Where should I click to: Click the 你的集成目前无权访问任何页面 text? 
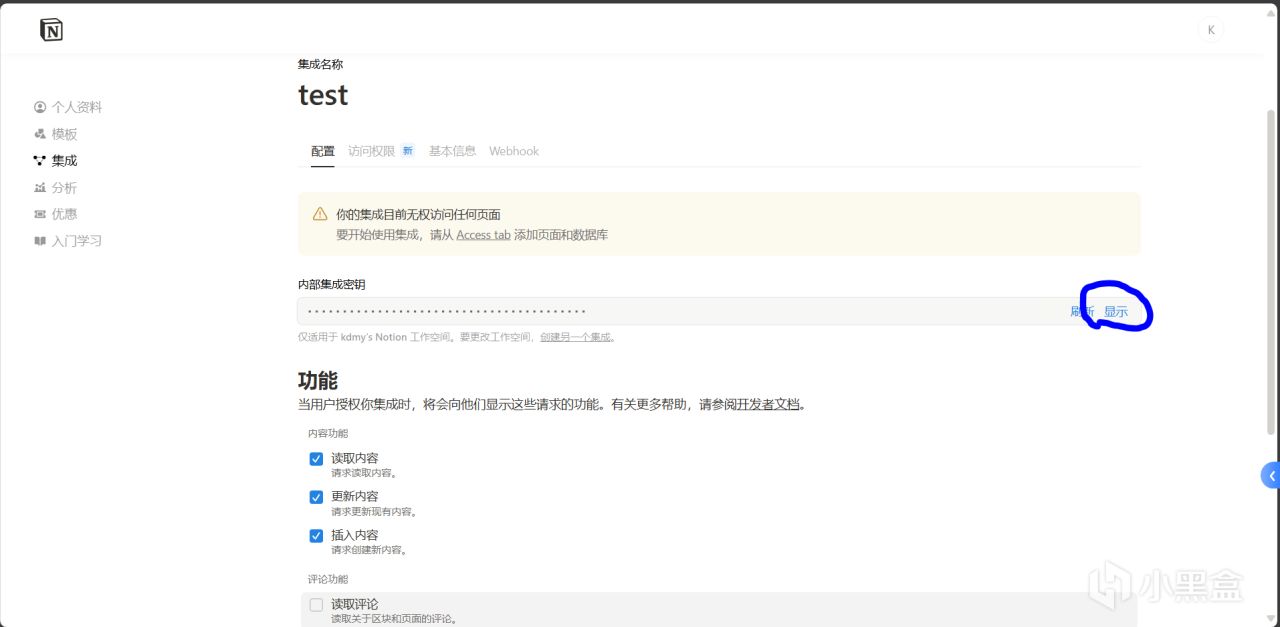tap(418, 214)
